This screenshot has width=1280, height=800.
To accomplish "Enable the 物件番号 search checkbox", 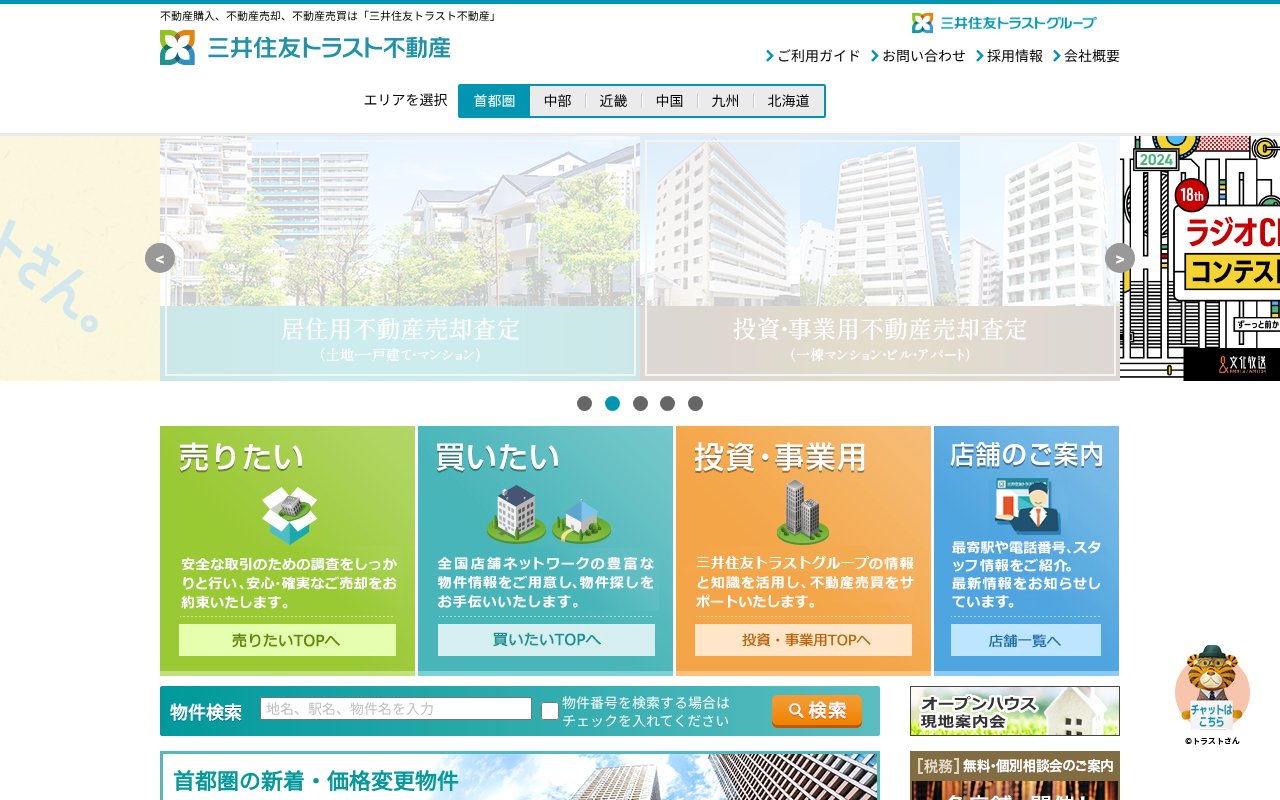I will 549,711.
